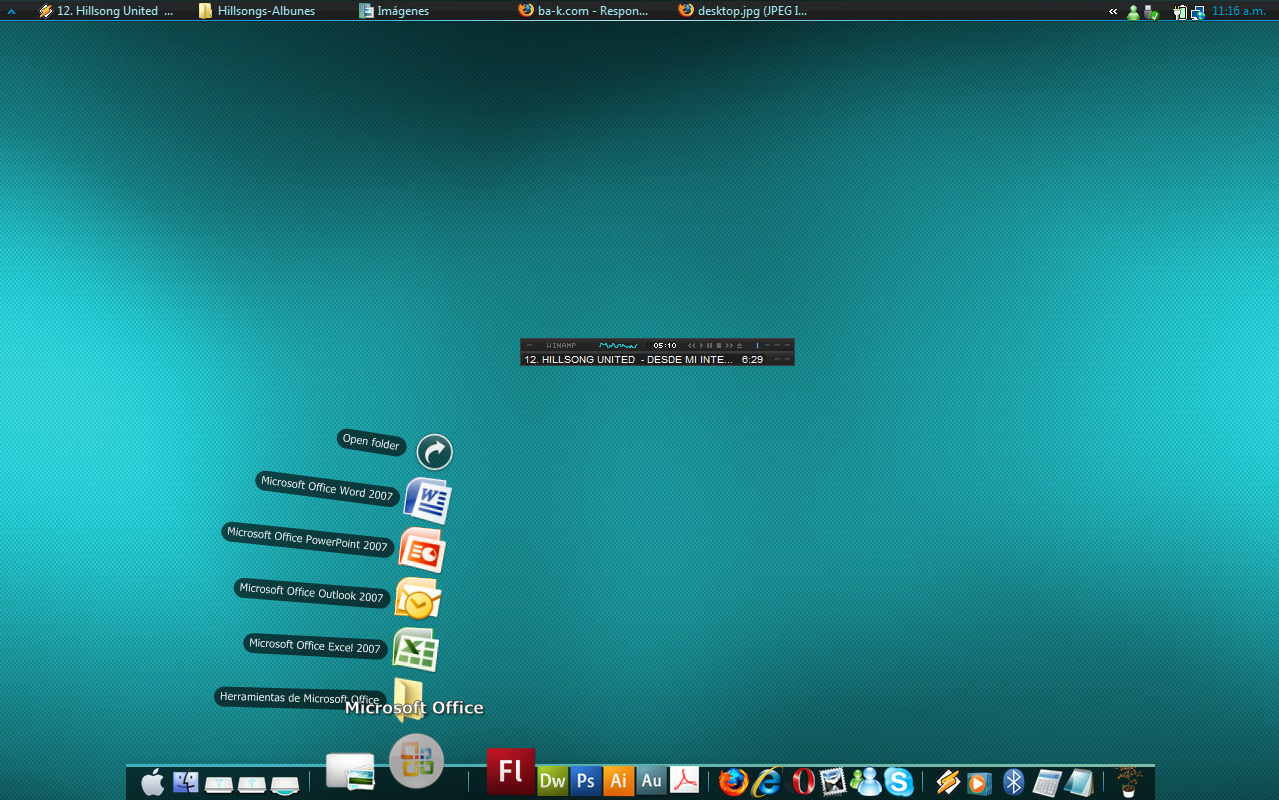Open the pictures stack in the dock
Image resolution: width=1279 pixels, height=800 pixels.
click(350, 771)
